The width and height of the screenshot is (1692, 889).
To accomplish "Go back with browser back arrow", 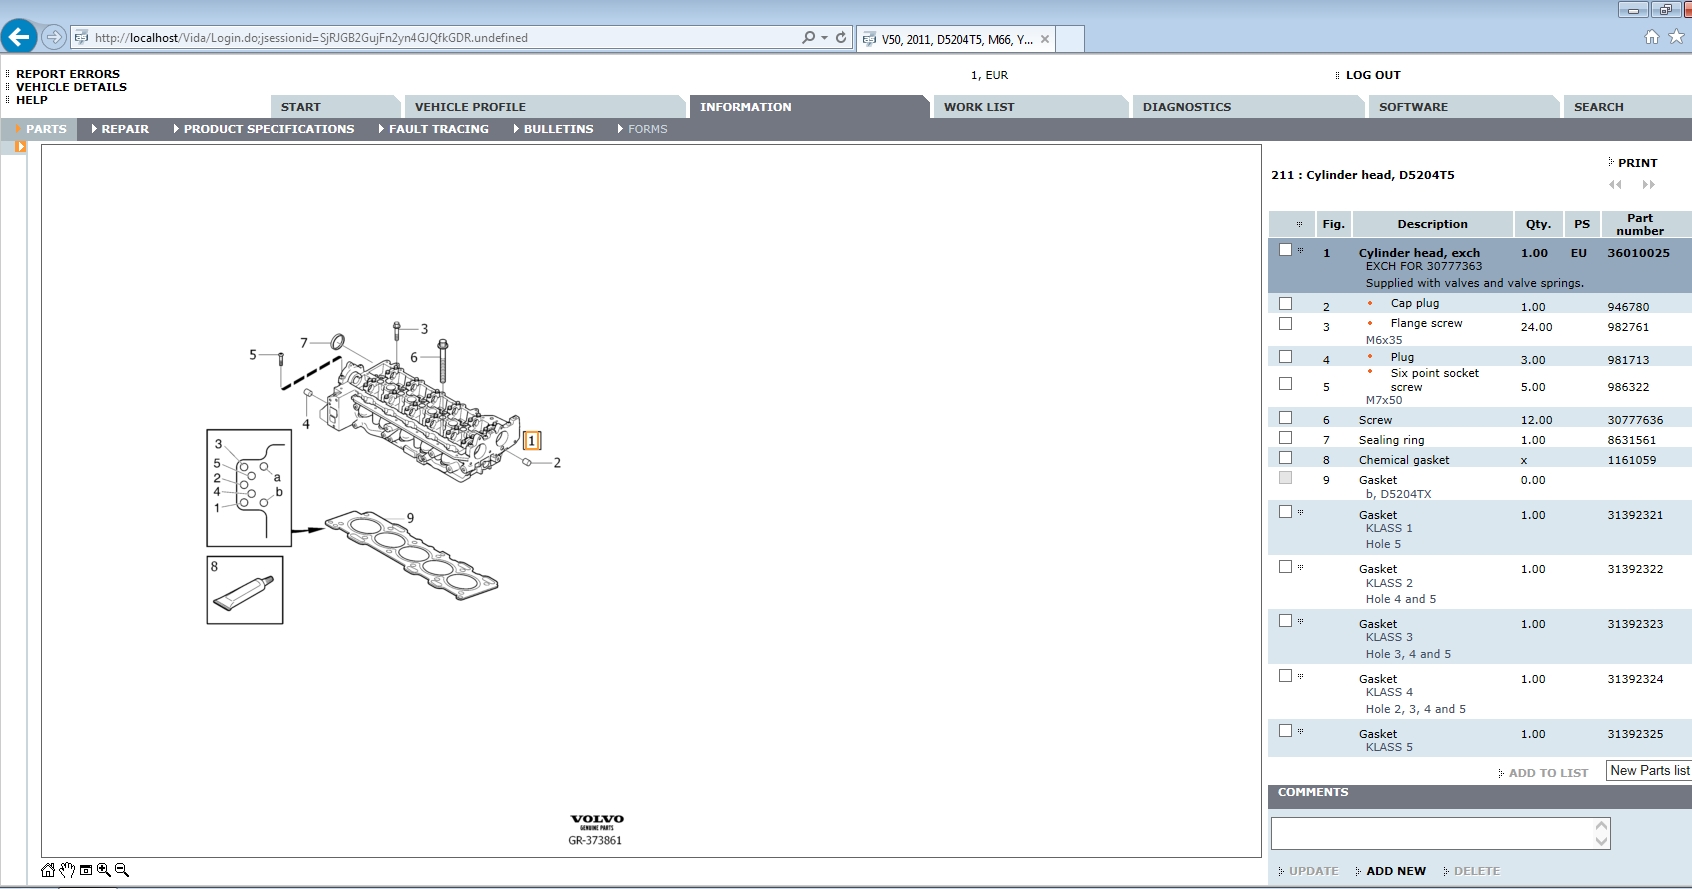I will 19,37.
